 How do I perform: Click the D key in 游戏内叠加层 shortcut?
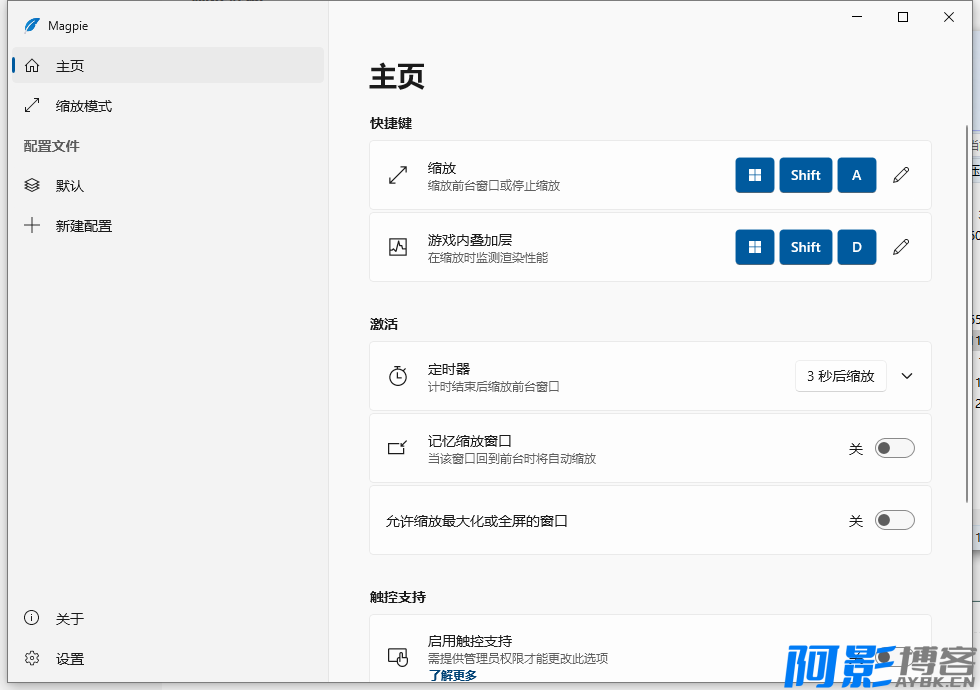pos(857,247)
